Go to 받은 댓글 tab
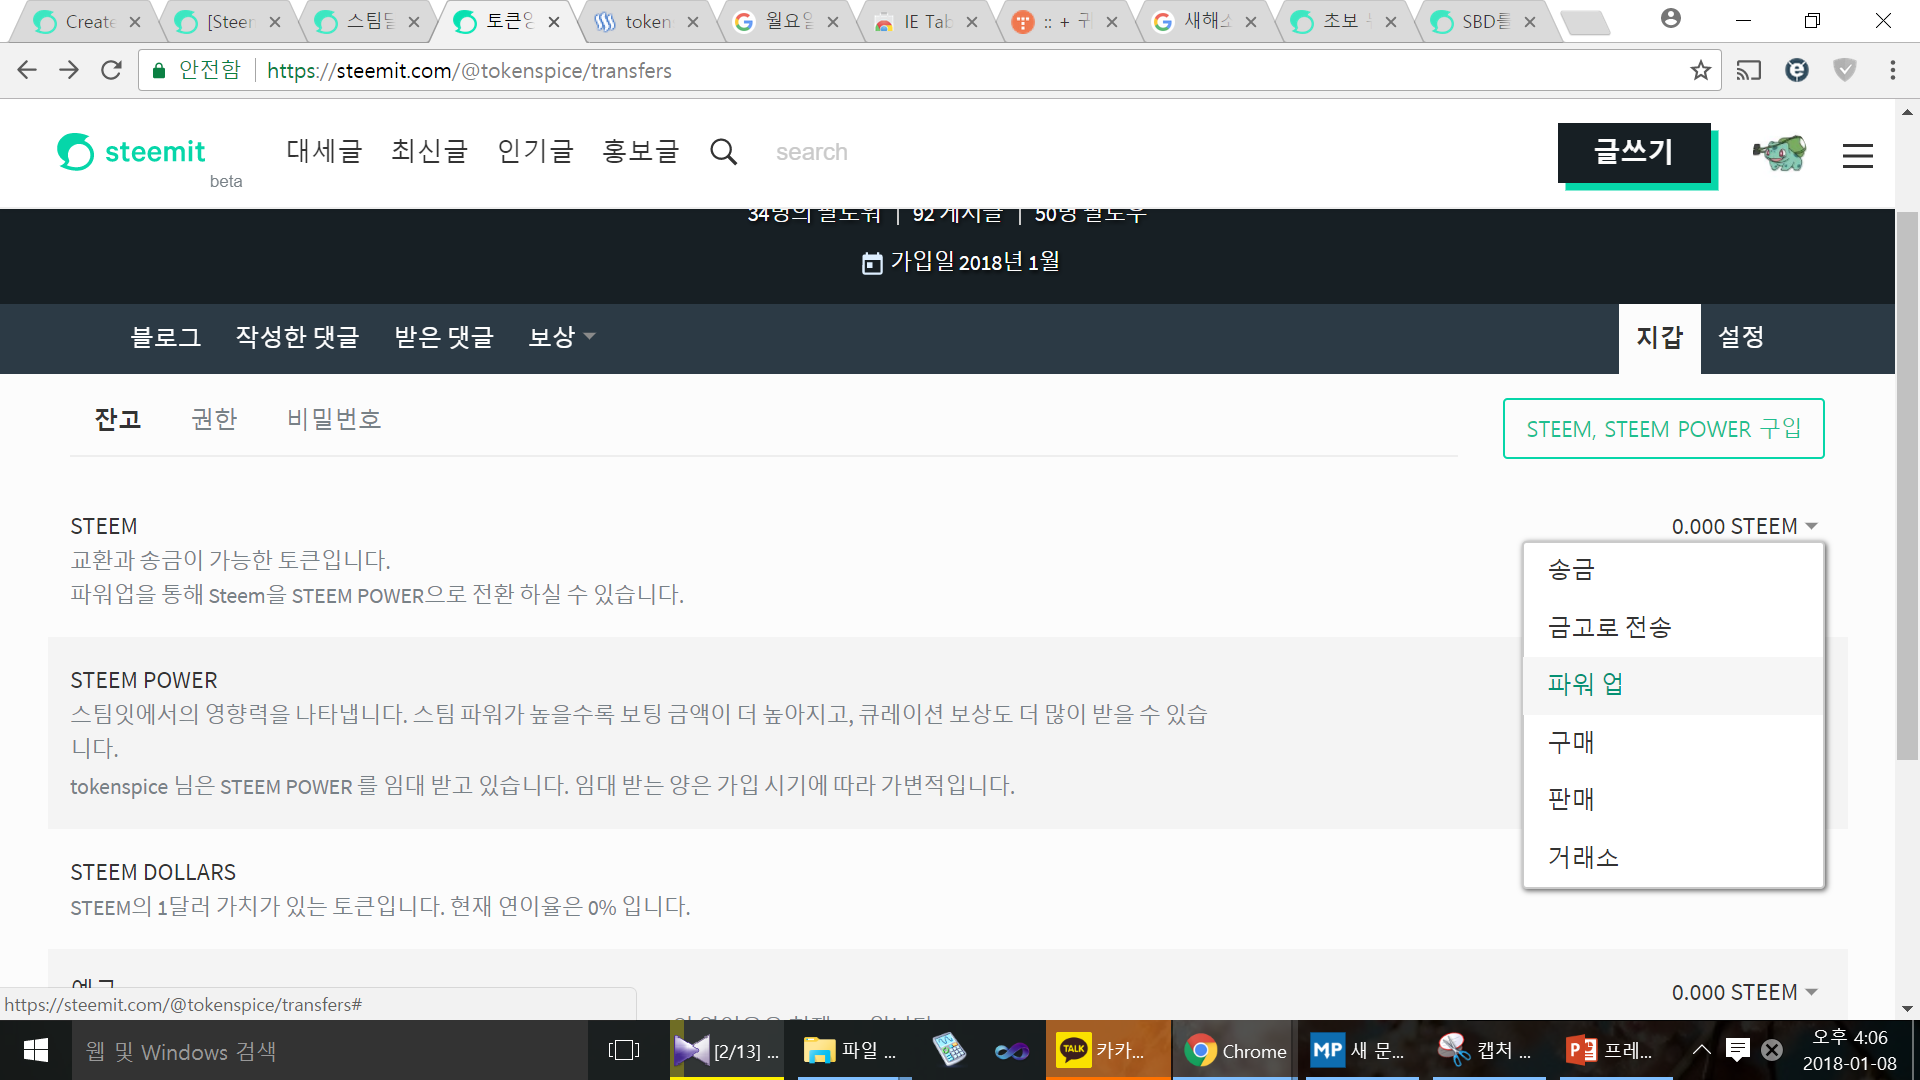This screenshot has width=1920, height=1080. tap(444, 338)
